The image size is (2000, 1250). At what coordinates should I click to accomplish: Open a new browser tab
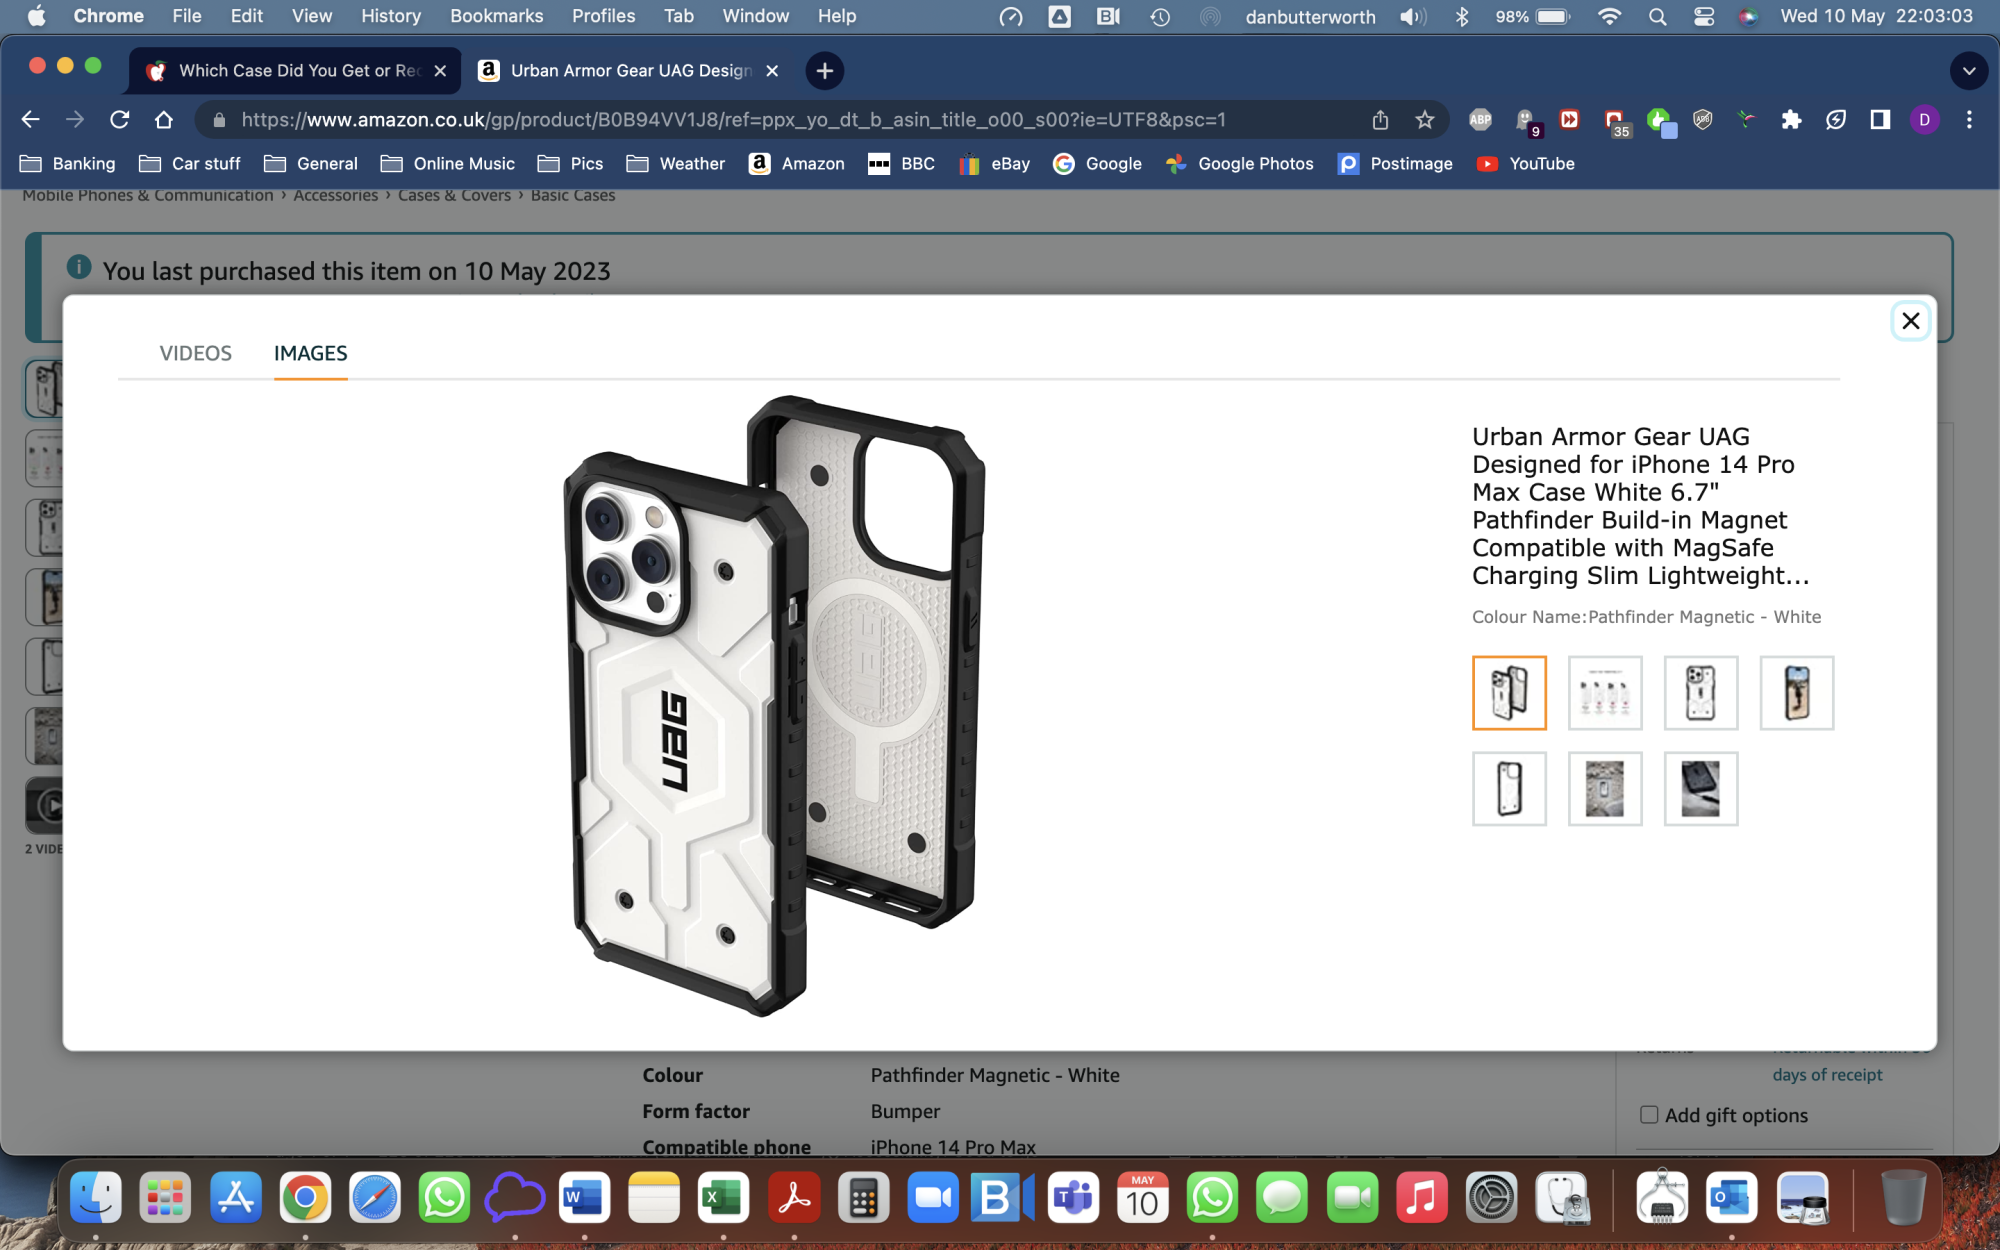click(824, 71)
